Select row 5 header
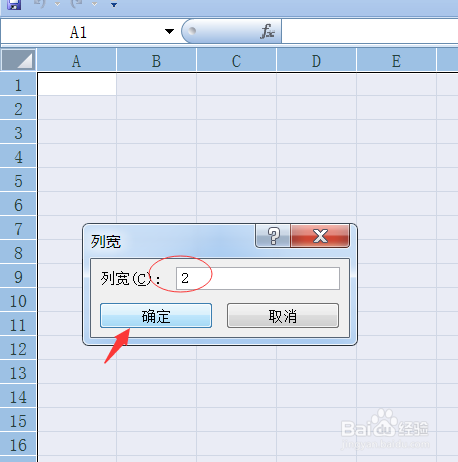This screenshot has width=458, height=462. click(18, 181)
